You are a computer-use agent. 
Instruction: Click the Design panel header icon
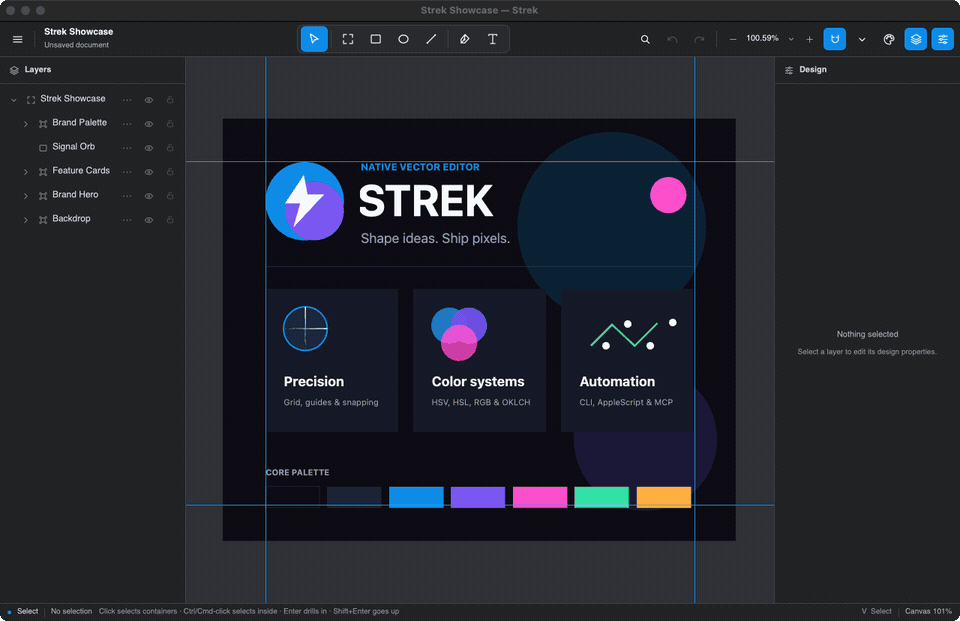coord(789,70)
